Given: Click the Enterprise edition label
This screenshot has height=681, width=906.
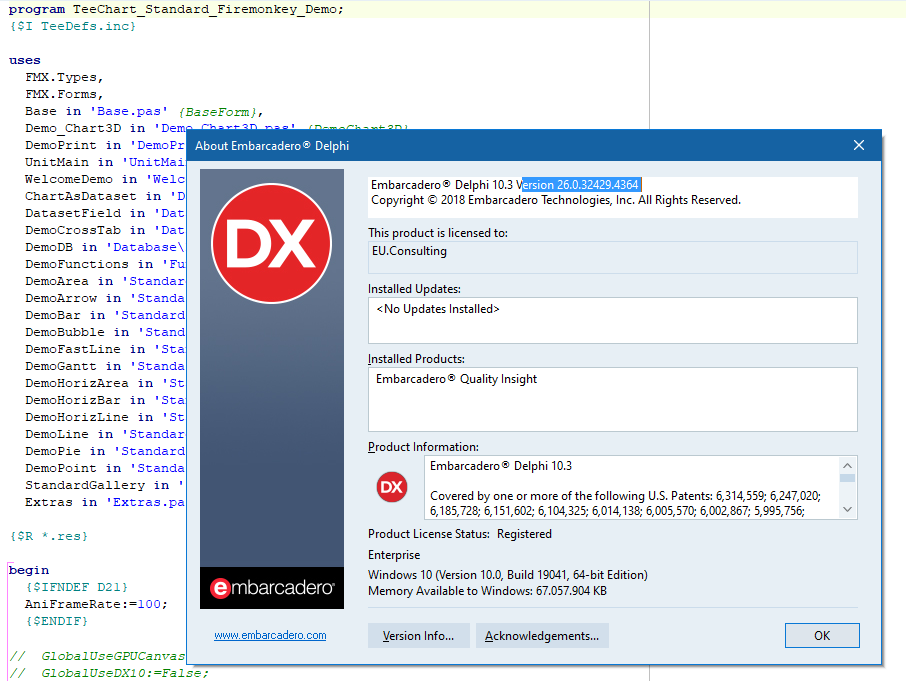Looking at the screenshot, I should [x=394, y=555].
